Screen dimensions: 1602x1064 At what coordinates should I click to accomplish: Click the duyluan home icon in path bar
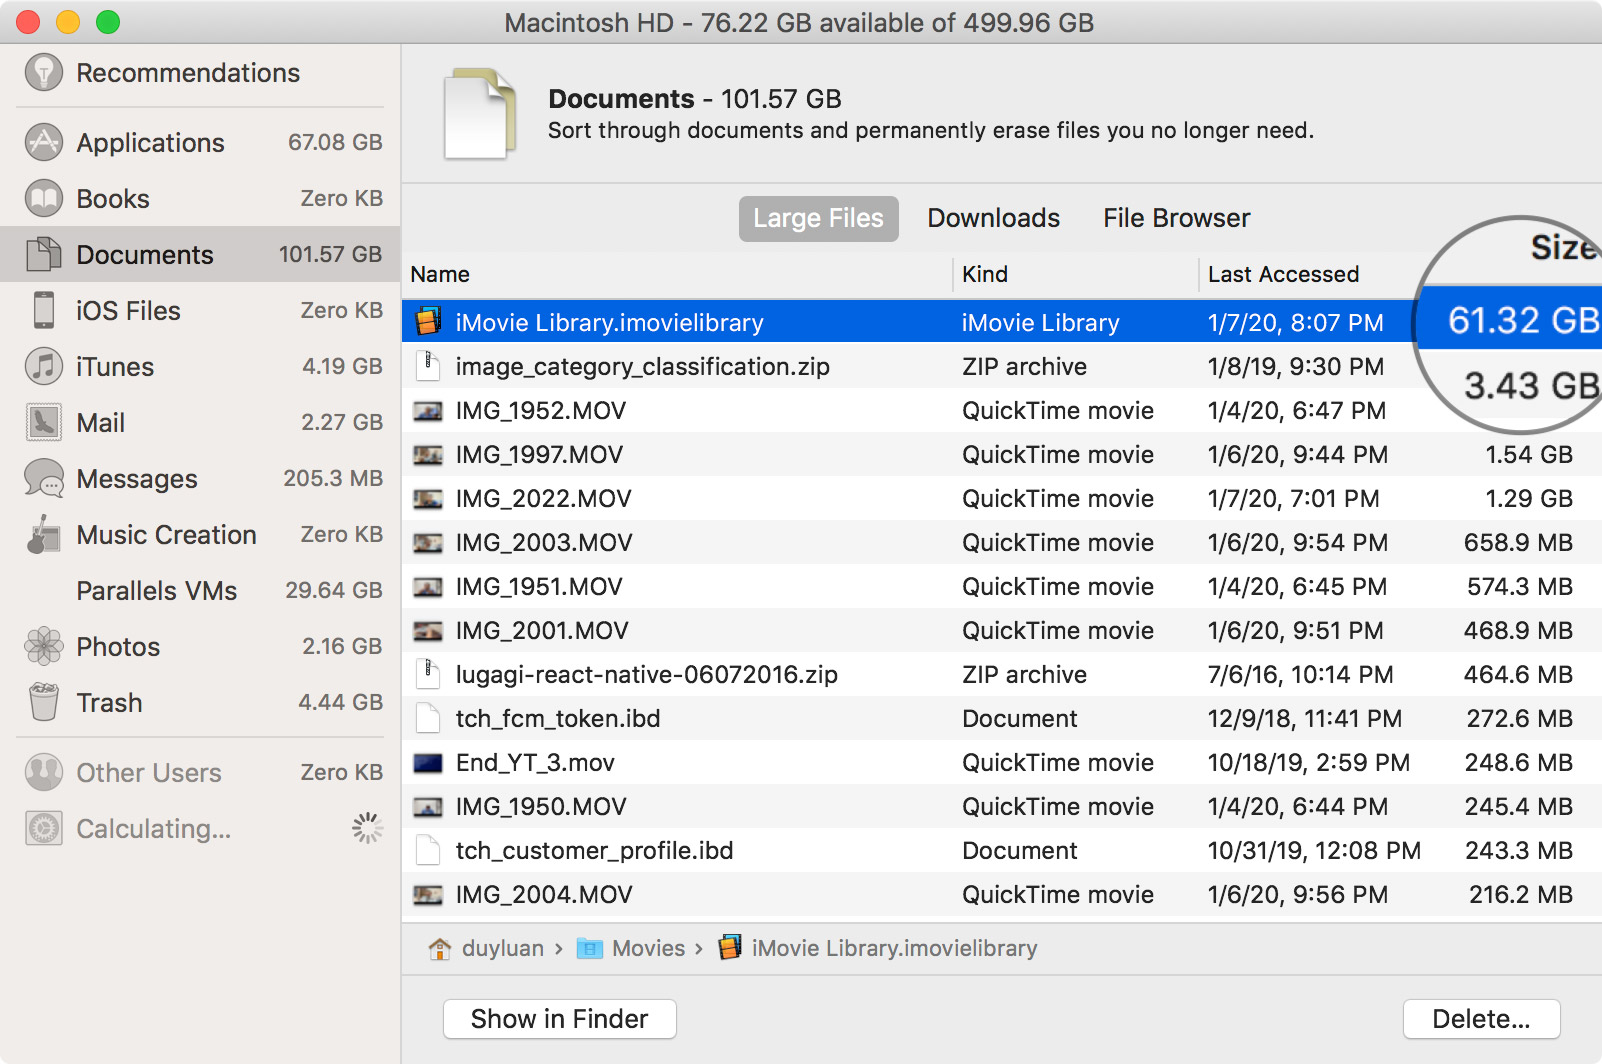tap(440, 948)
